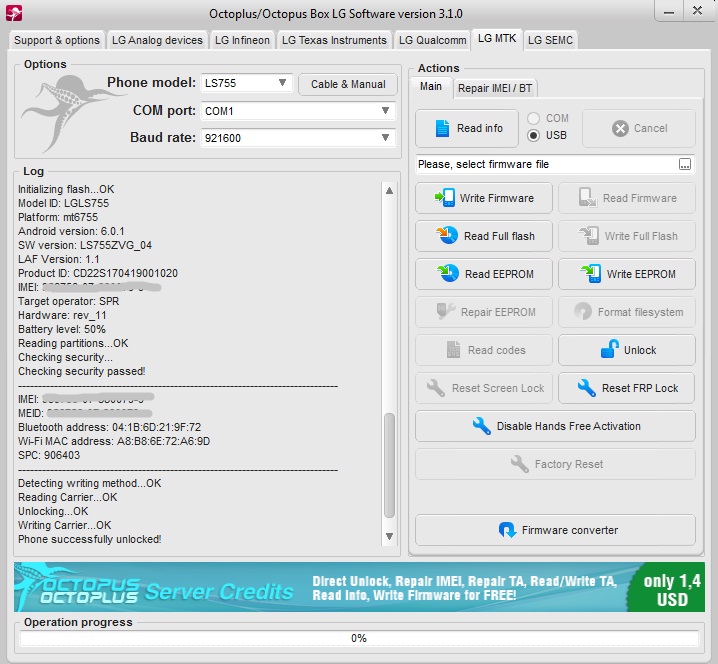This screenshot has height=664, width=718.
Task: Select the Main actions tab
Action: 431,87
